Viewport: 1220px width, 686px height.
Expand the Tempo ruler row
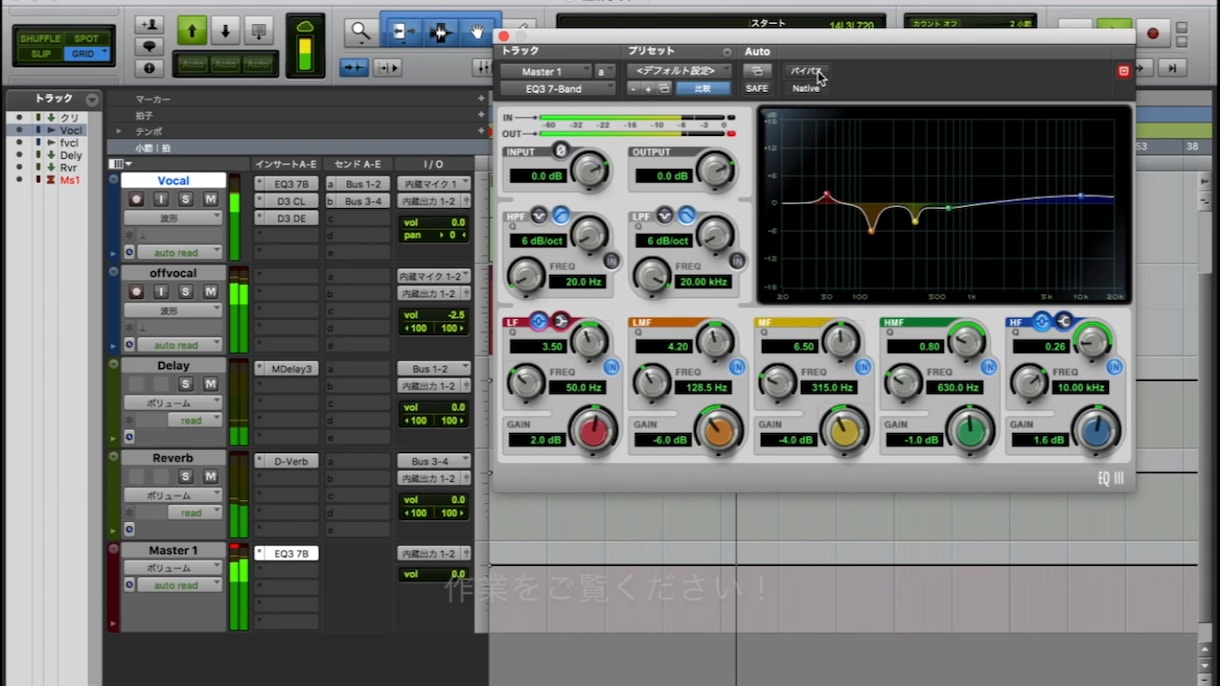coord(119,131)
